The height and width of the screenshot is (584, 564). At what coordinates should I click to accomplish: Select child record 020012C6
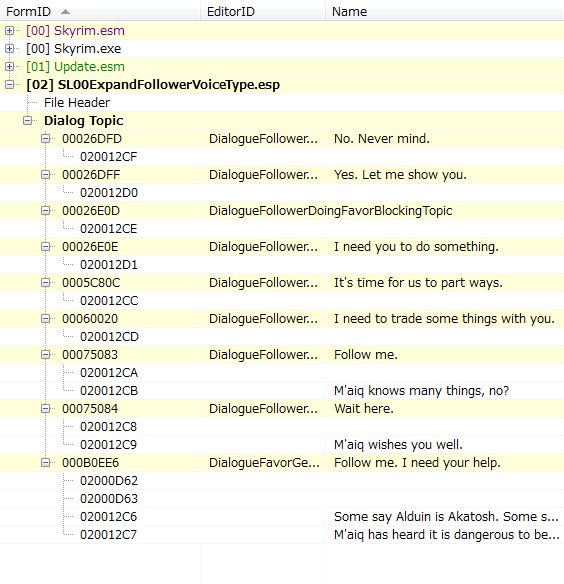108,517
